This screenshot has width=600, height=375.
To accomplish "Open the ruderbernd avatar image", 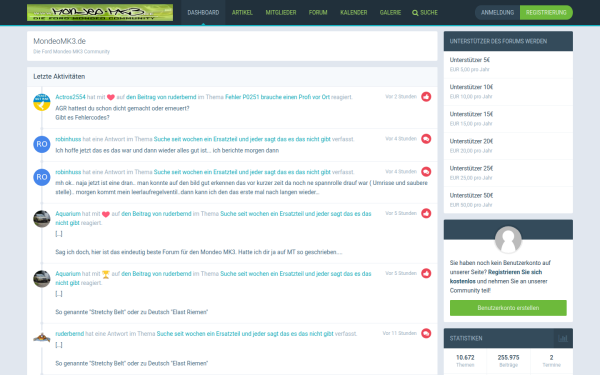I will [x=42, y=338].
